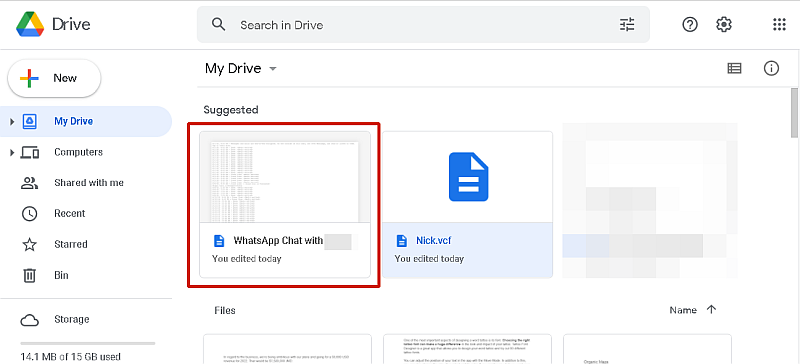The height and width of the screenshot is (364, 800).
Task: Open the blurred third suggested file card
Action: (x=650, y=200)
